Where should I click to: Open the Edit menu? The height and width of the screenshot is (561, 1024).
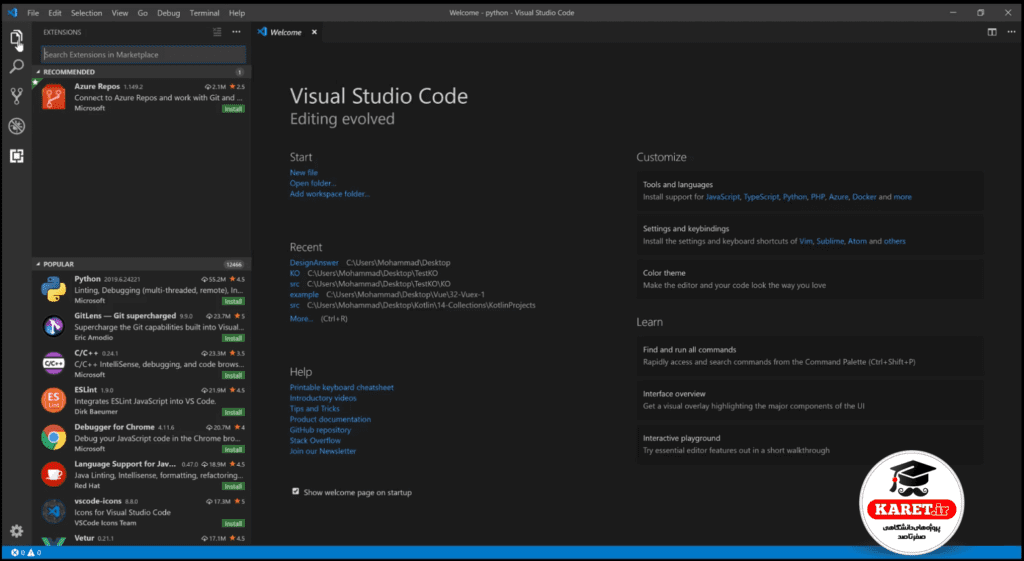55,12
